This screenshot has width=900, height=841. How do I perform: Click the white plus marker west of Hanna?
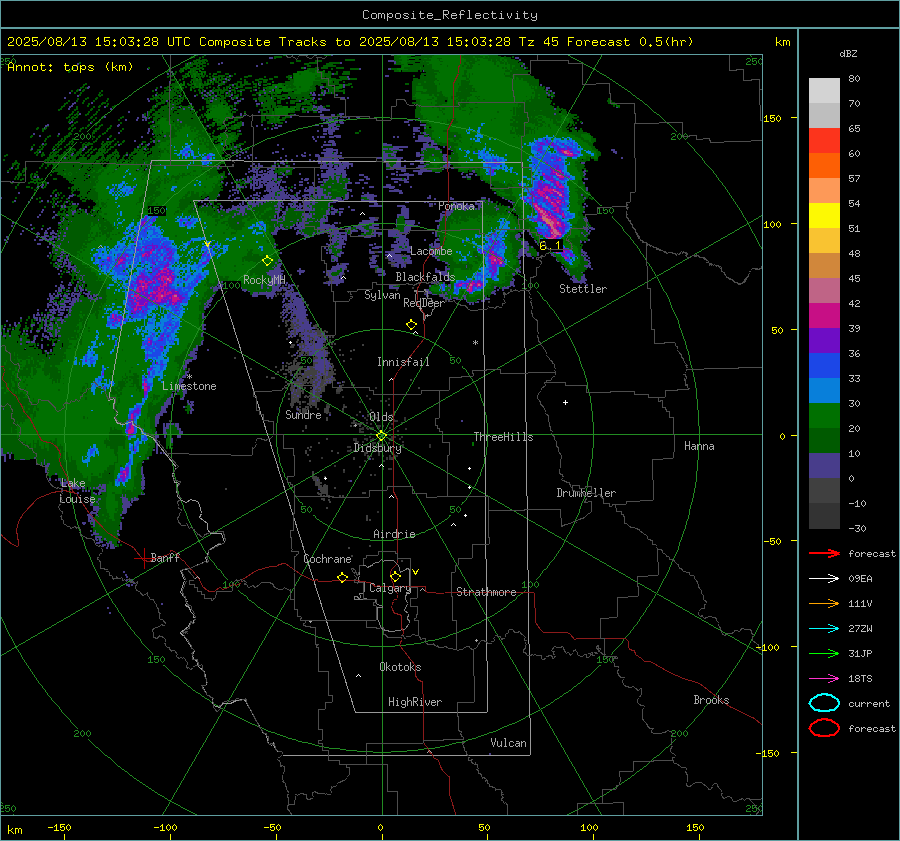pos(565,402)
